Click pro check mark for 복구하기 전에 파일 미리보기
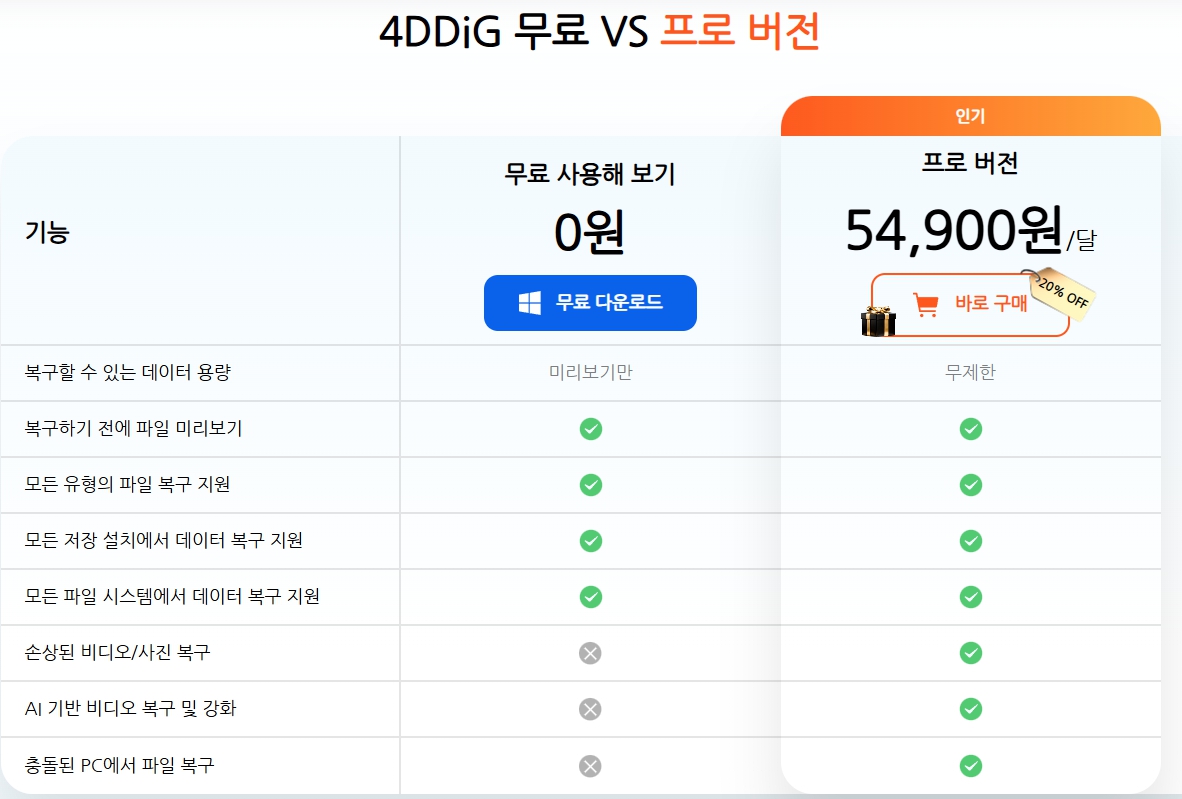 971,429
